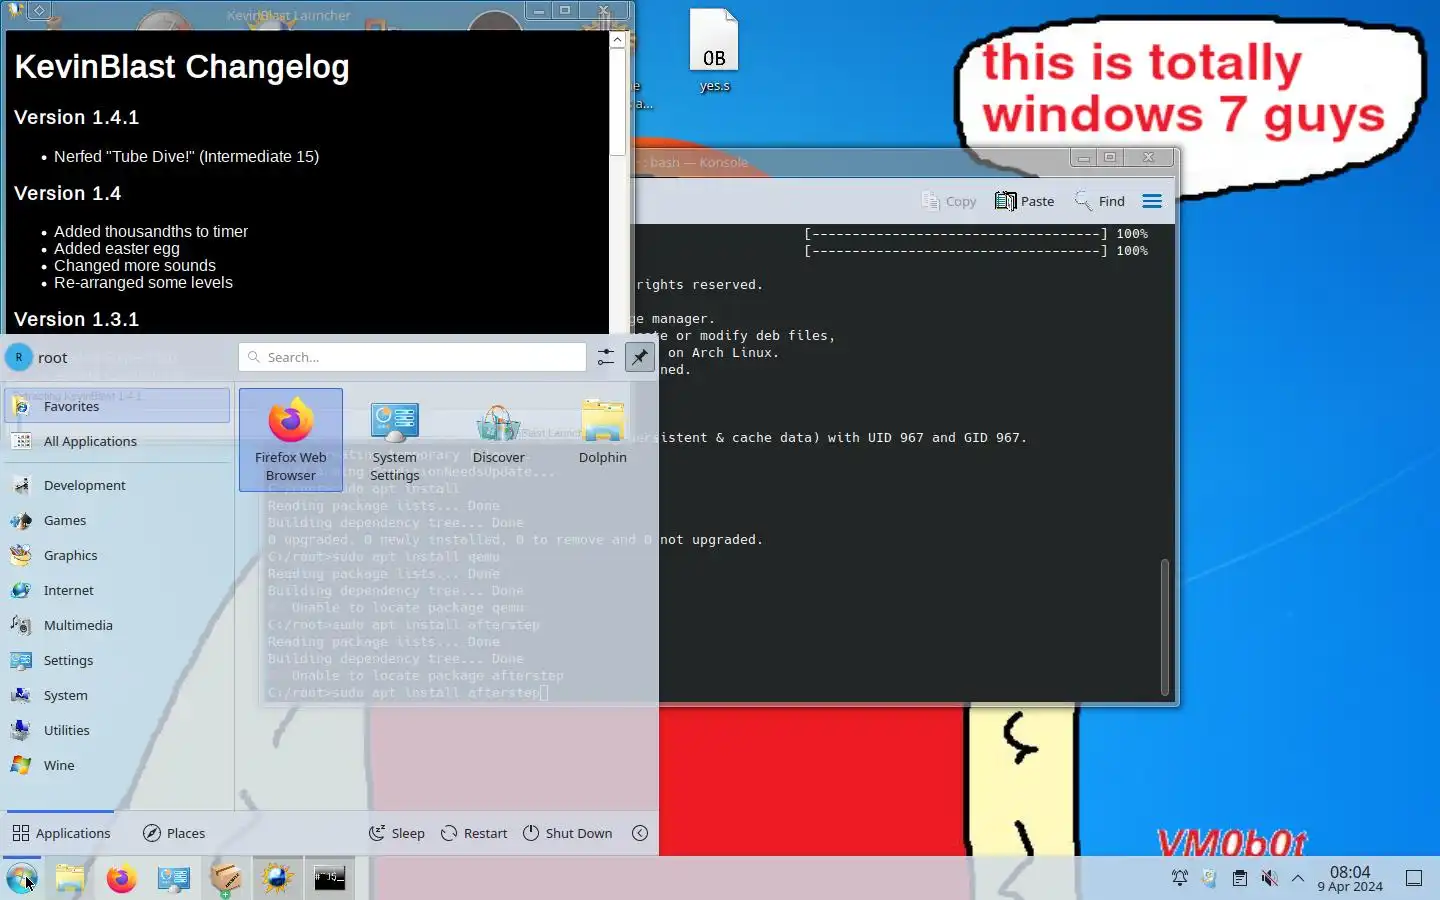Click the Shut Down button
Screen dimensions: 1440x900
click(567, 833)
